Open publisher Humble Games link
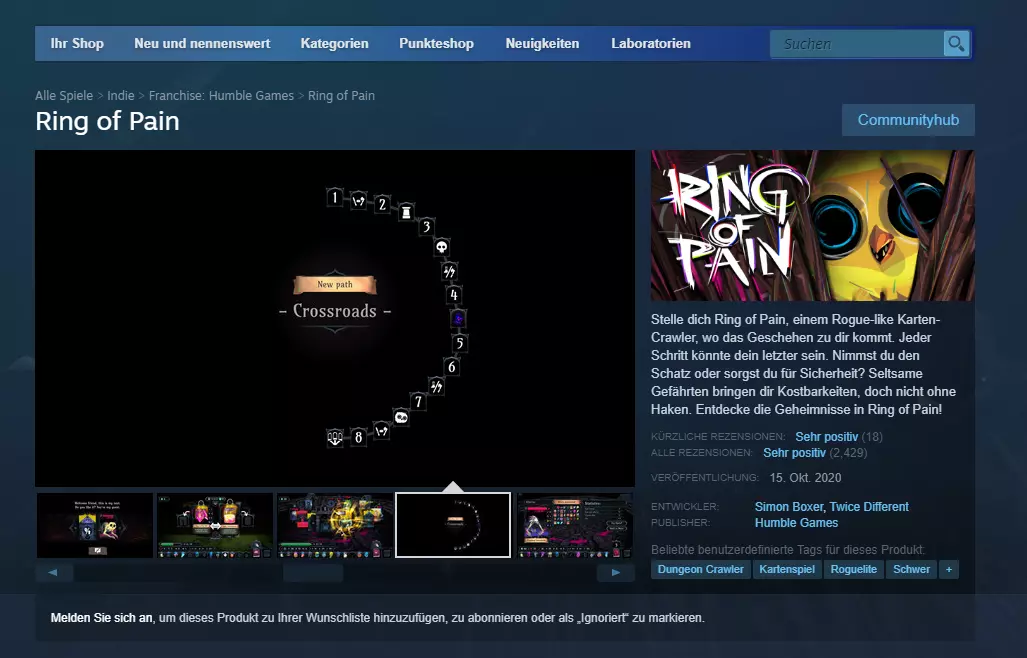 (x=796, y=522)
